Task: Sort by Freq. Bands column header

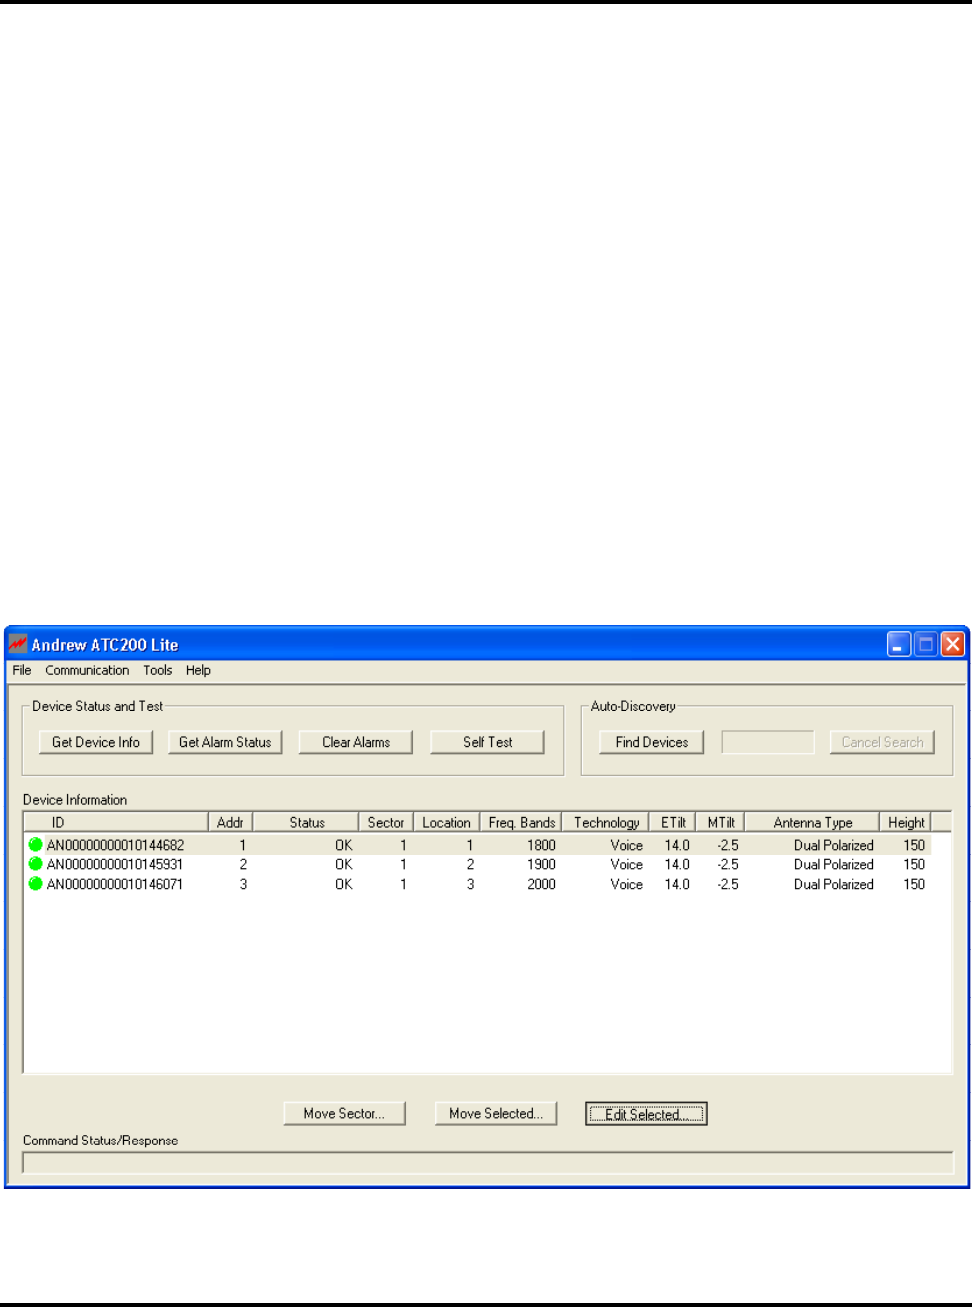Action: tap(521, 822)
